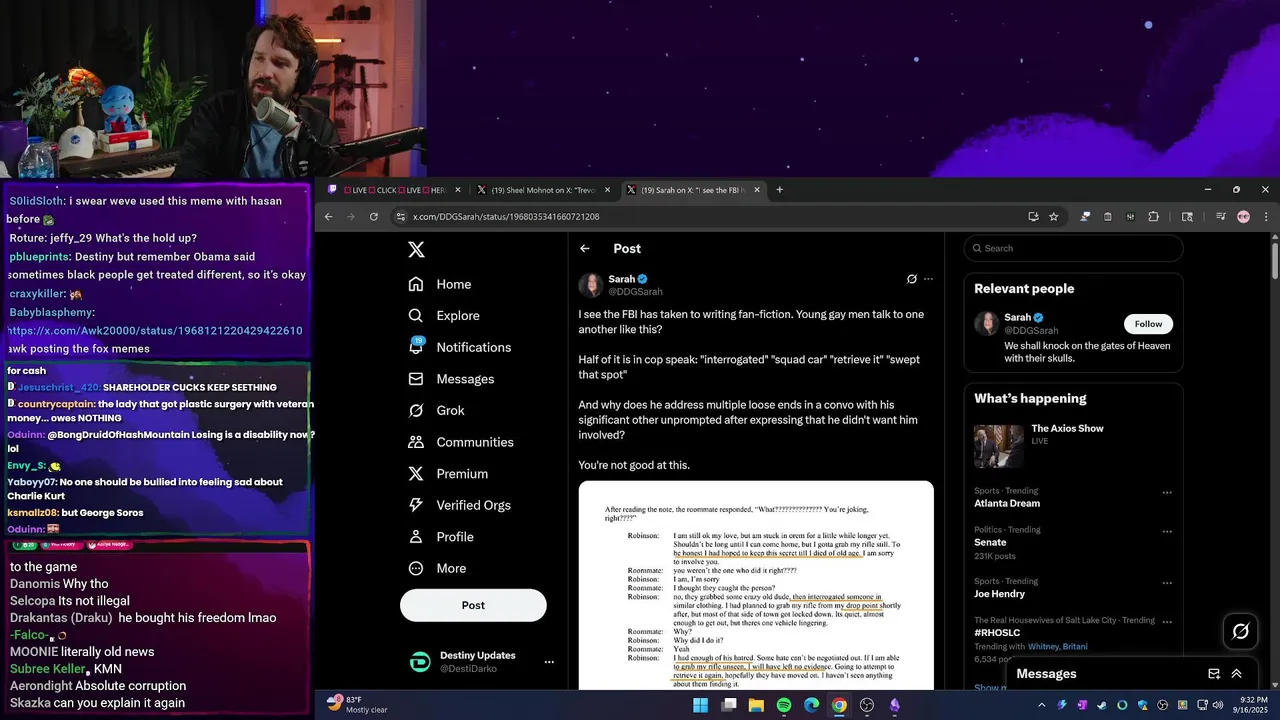Open Notifications in X sidebar
The width and height of the screenshot is (1280, 720).
(460, 347)
